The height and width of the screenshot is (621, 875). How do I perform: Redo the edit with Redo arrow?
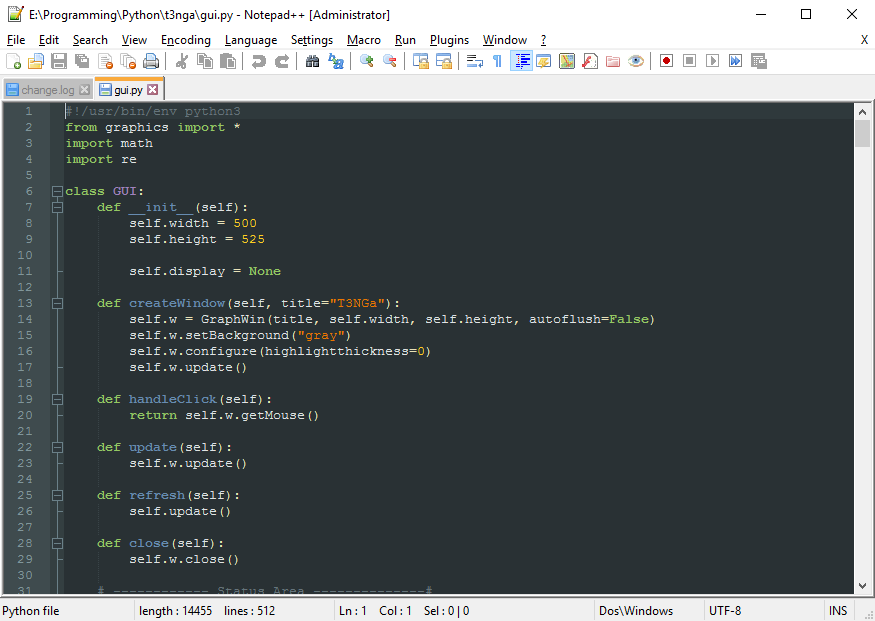click(x=282, y=61)
